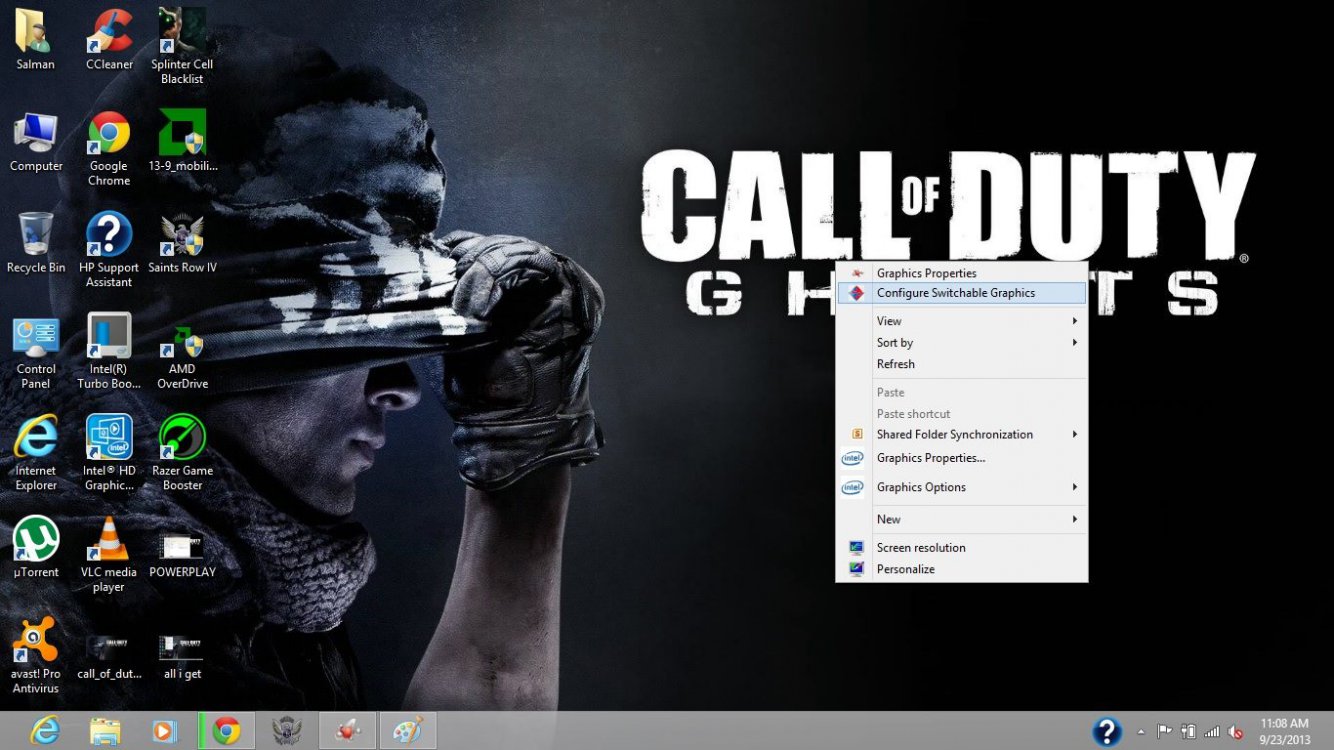Select the Google Chrome desktop shortcut
This screenshot has width=1334, height=750.
click(109, 148)
